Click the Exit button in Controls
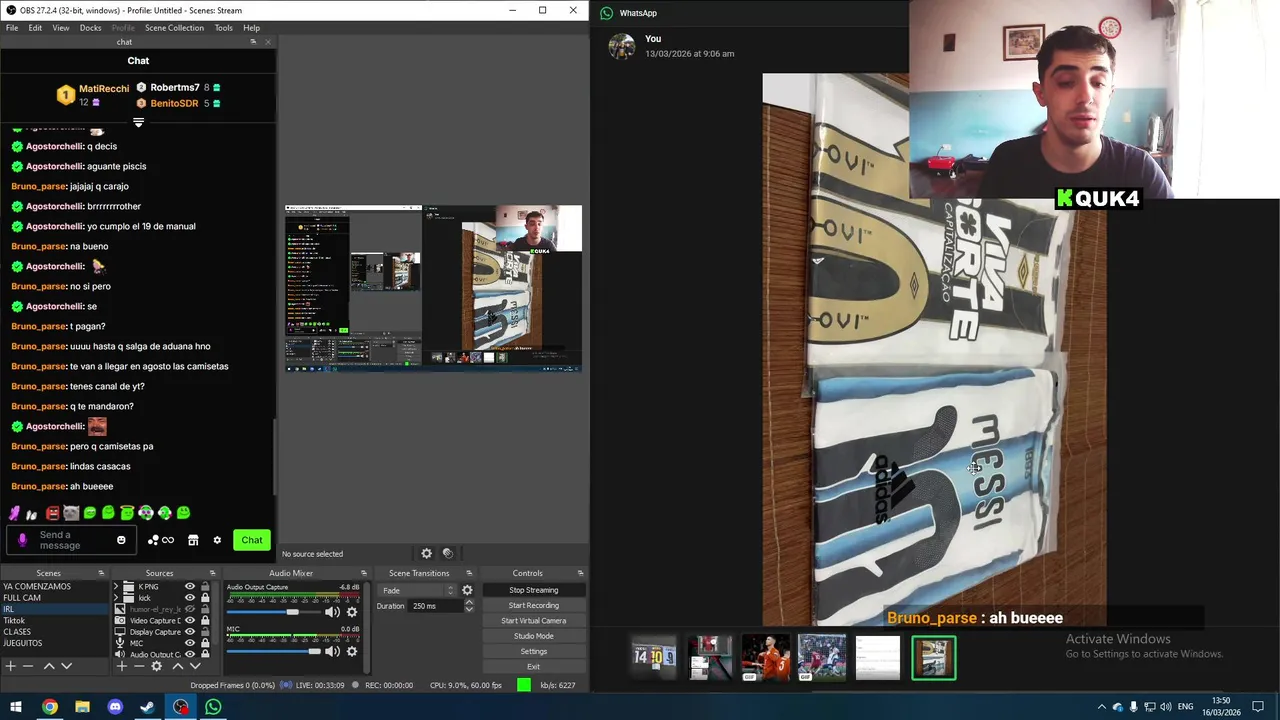1280x720 pixels. pos(533,667)
